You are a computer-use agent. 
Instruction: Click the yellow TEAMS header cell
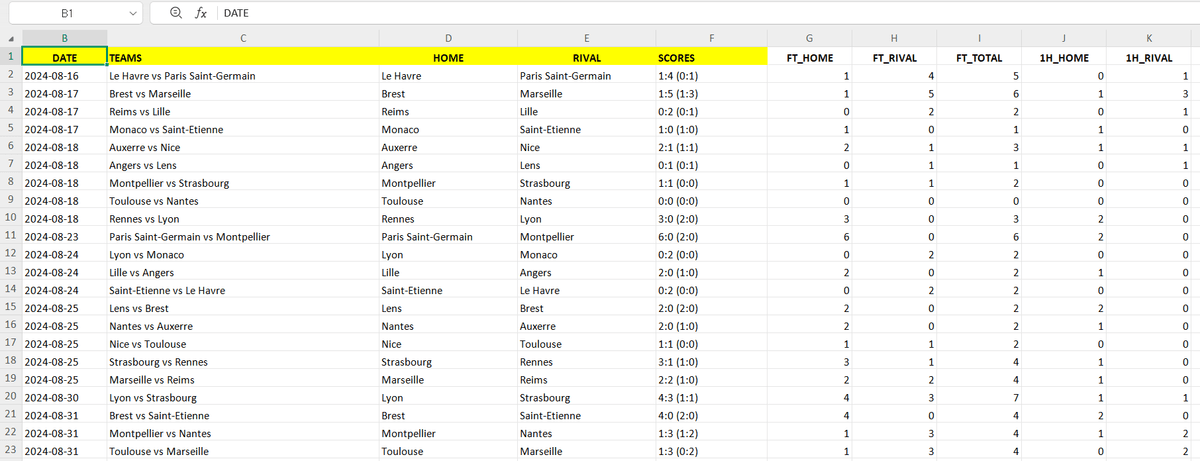click(x=242, y=57)
